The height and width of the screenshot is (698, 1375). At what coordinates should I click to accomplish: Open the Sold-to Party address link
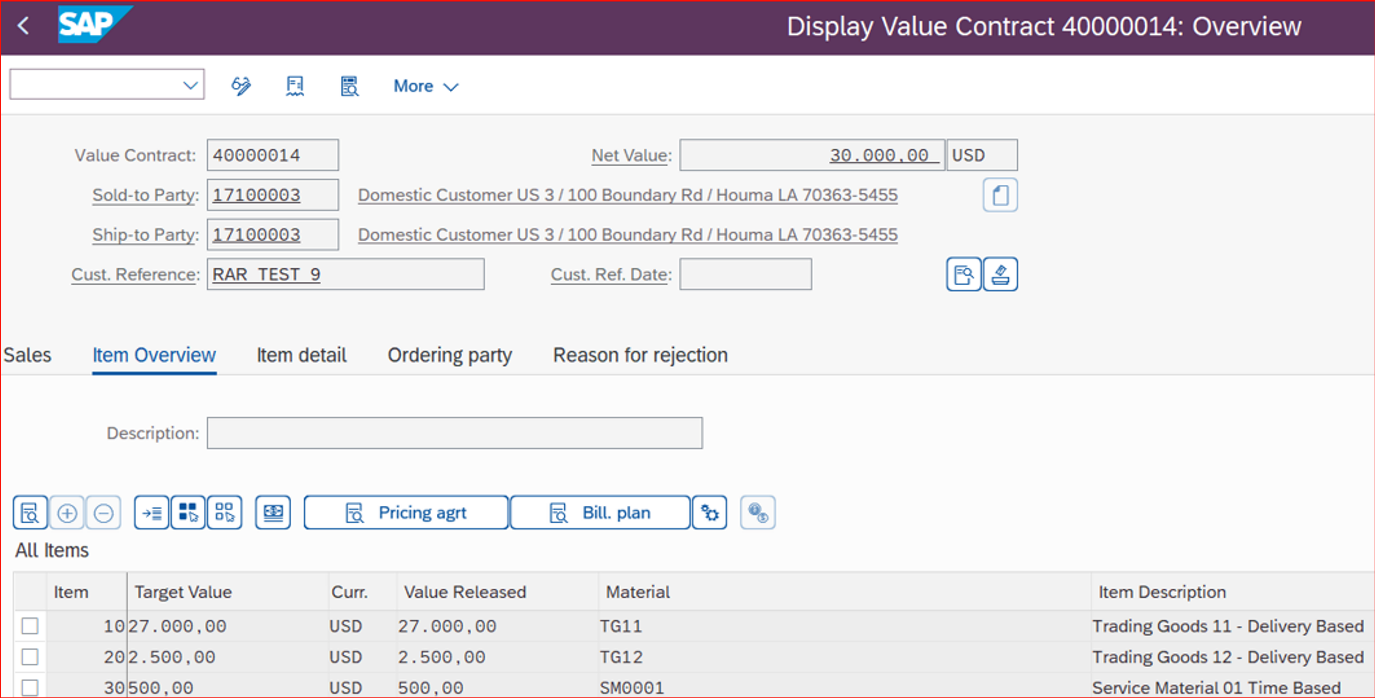coord(627,195)
